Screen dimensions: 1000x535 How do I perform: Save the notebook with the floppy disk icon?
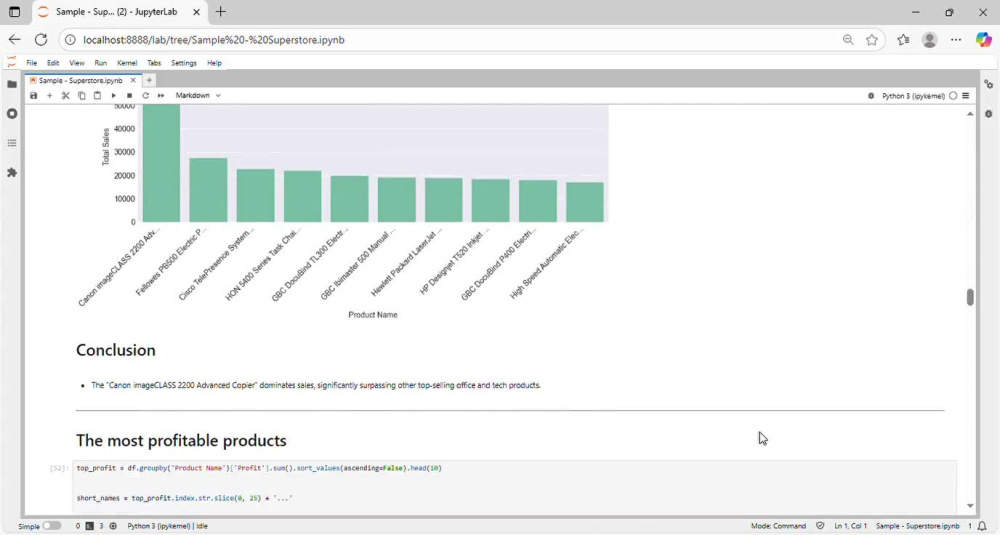33,96
